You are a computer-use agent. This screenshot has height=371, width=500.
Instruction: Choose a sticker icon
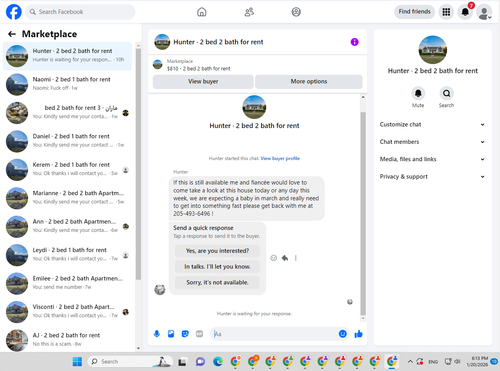[x=185, y=334]
